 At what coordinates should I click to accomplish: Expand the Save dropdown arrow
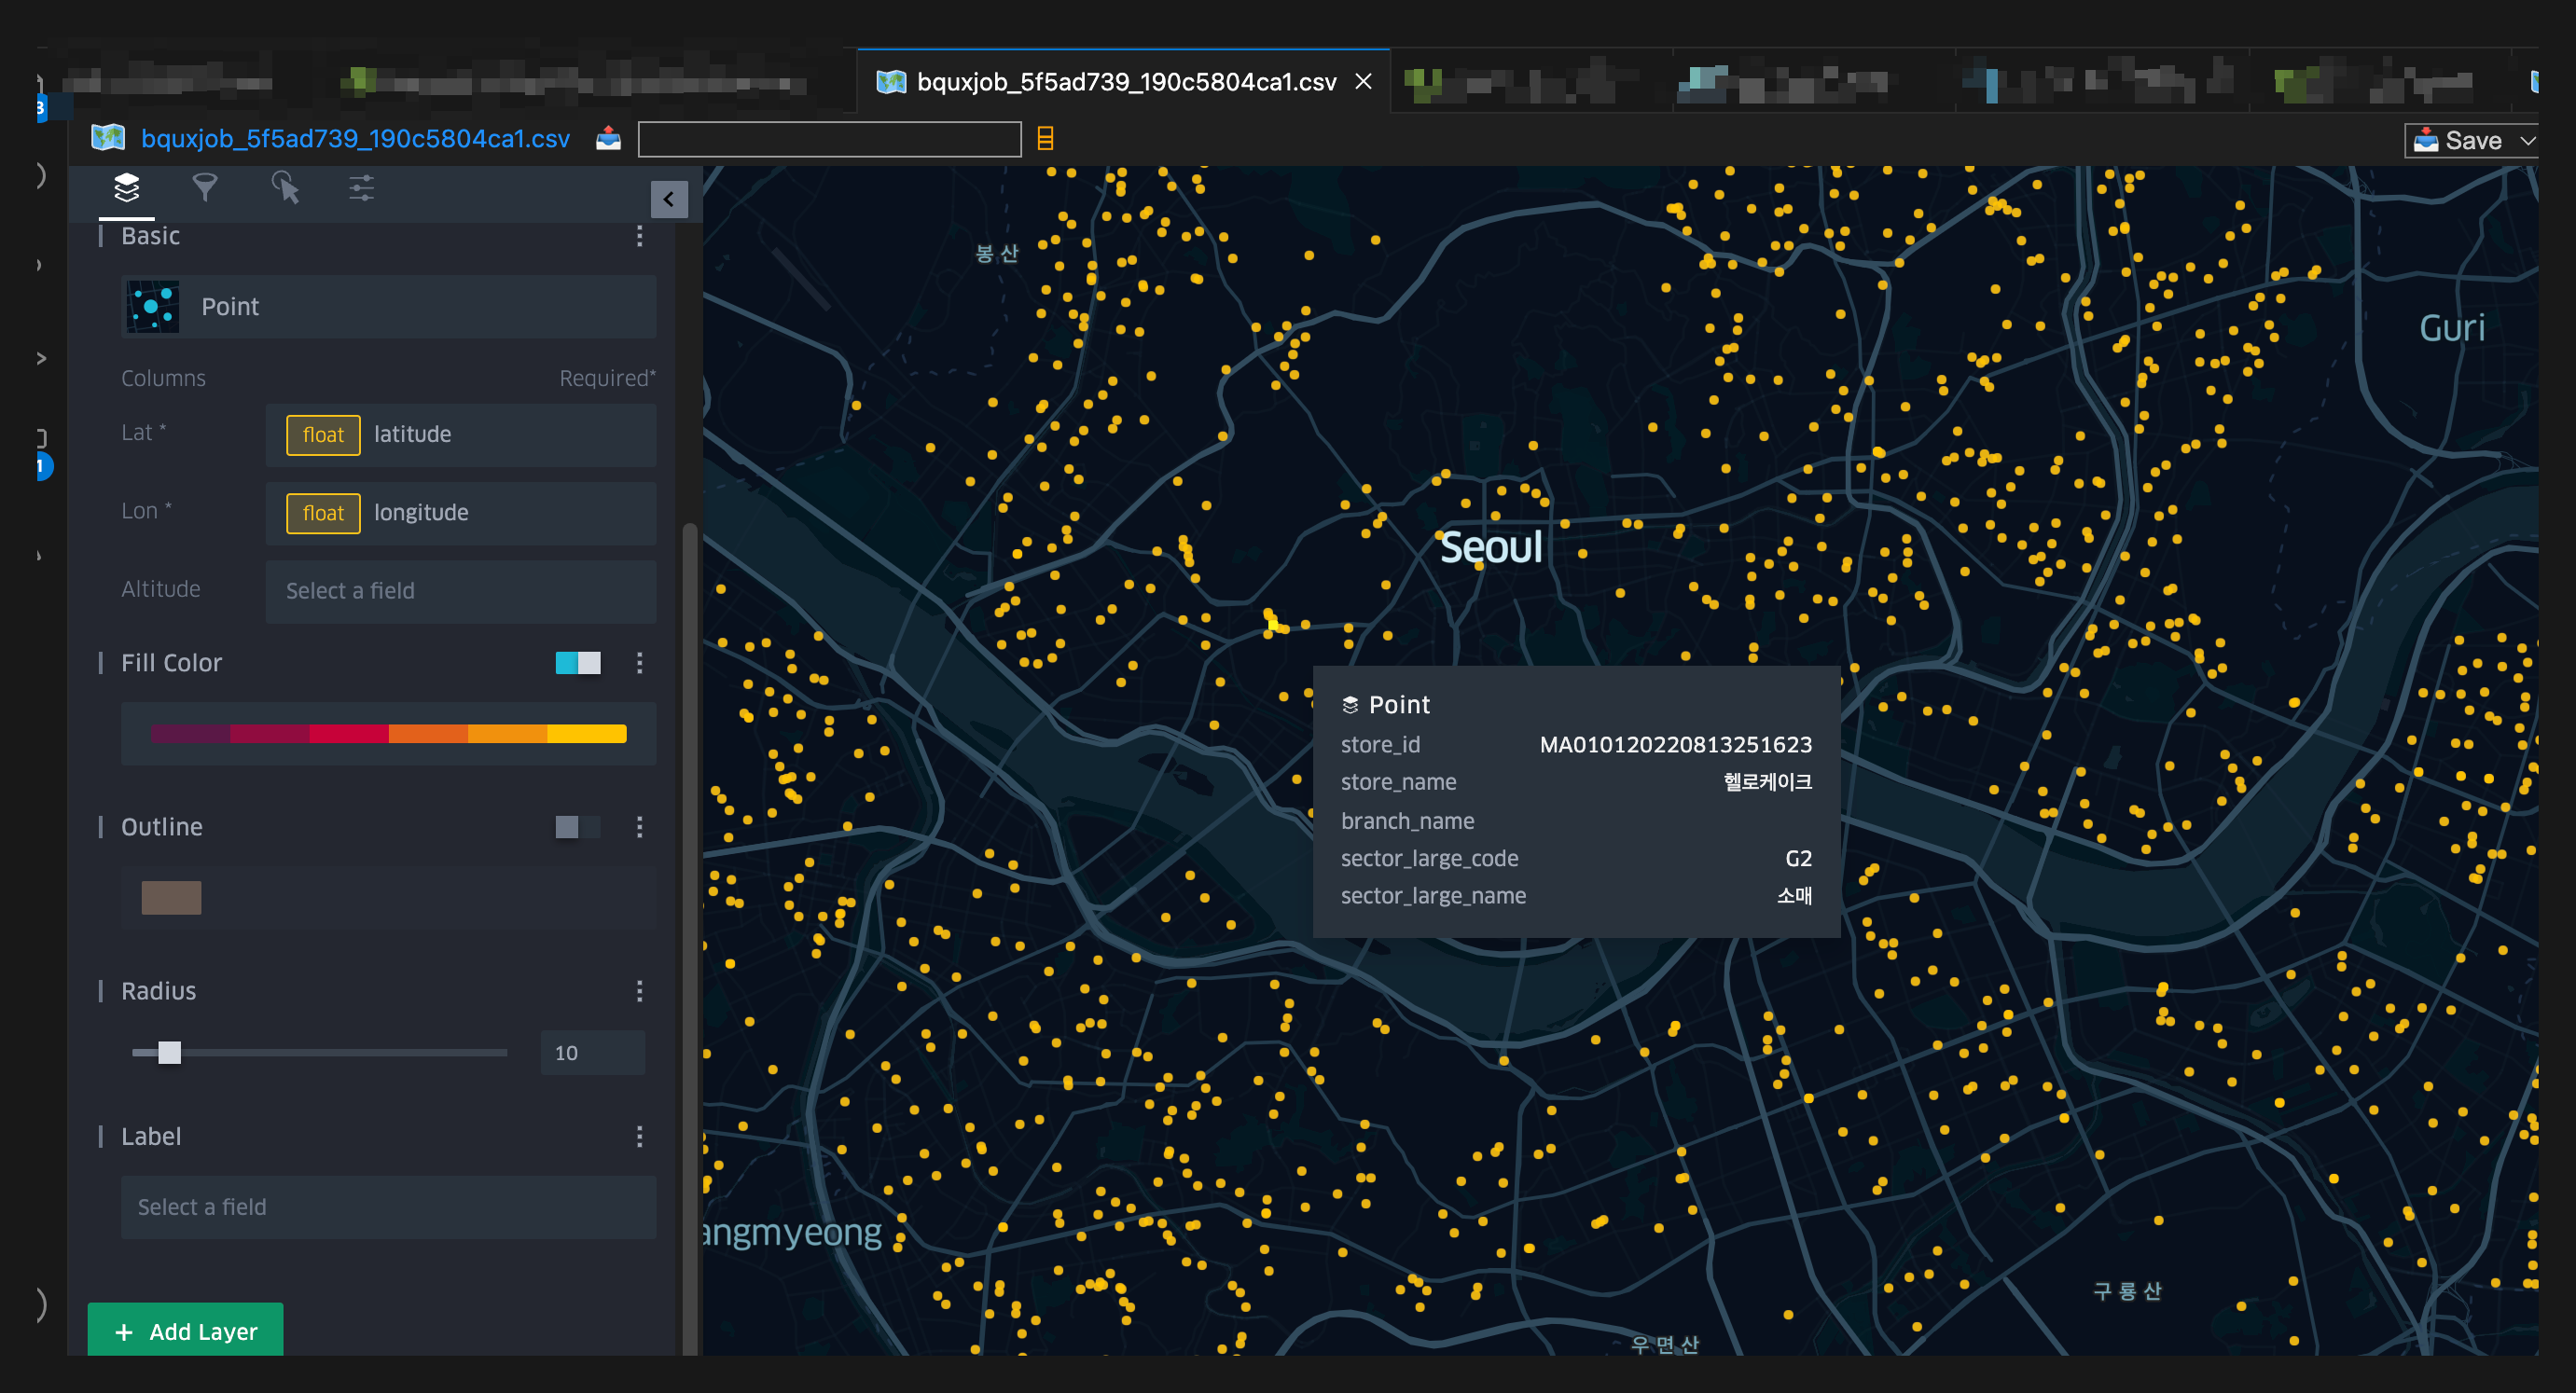(x=2527, y=141)
